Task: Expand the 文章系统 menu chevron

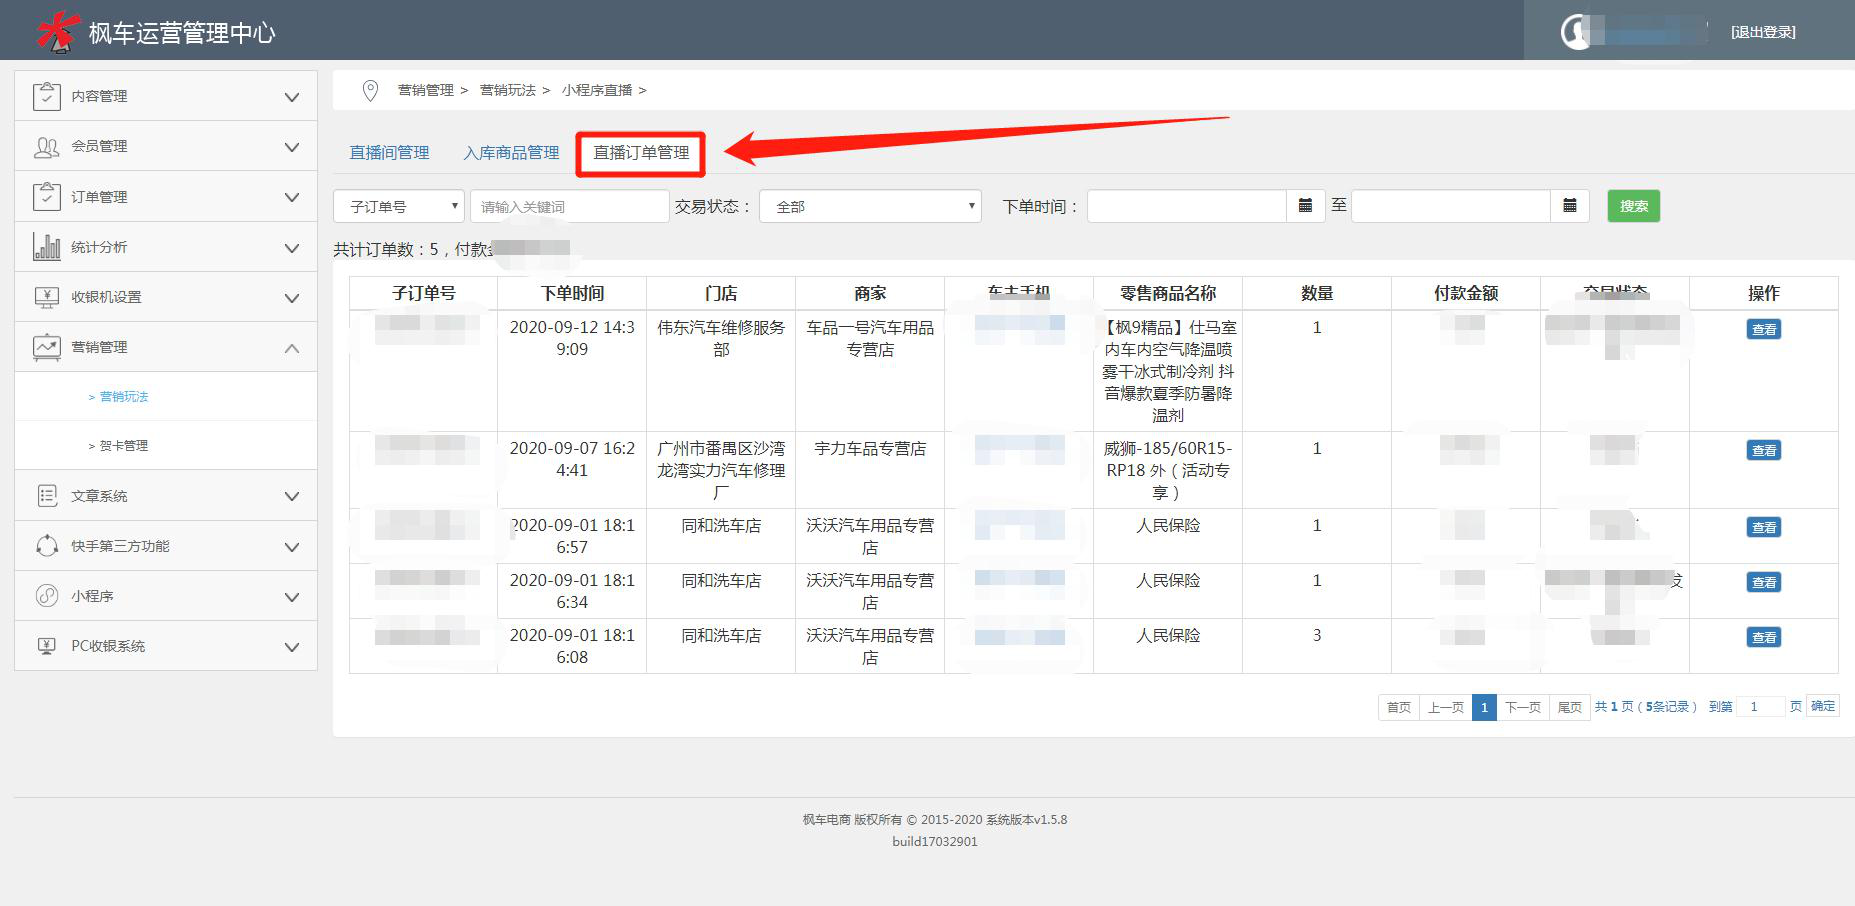Action: click(292, 496)
